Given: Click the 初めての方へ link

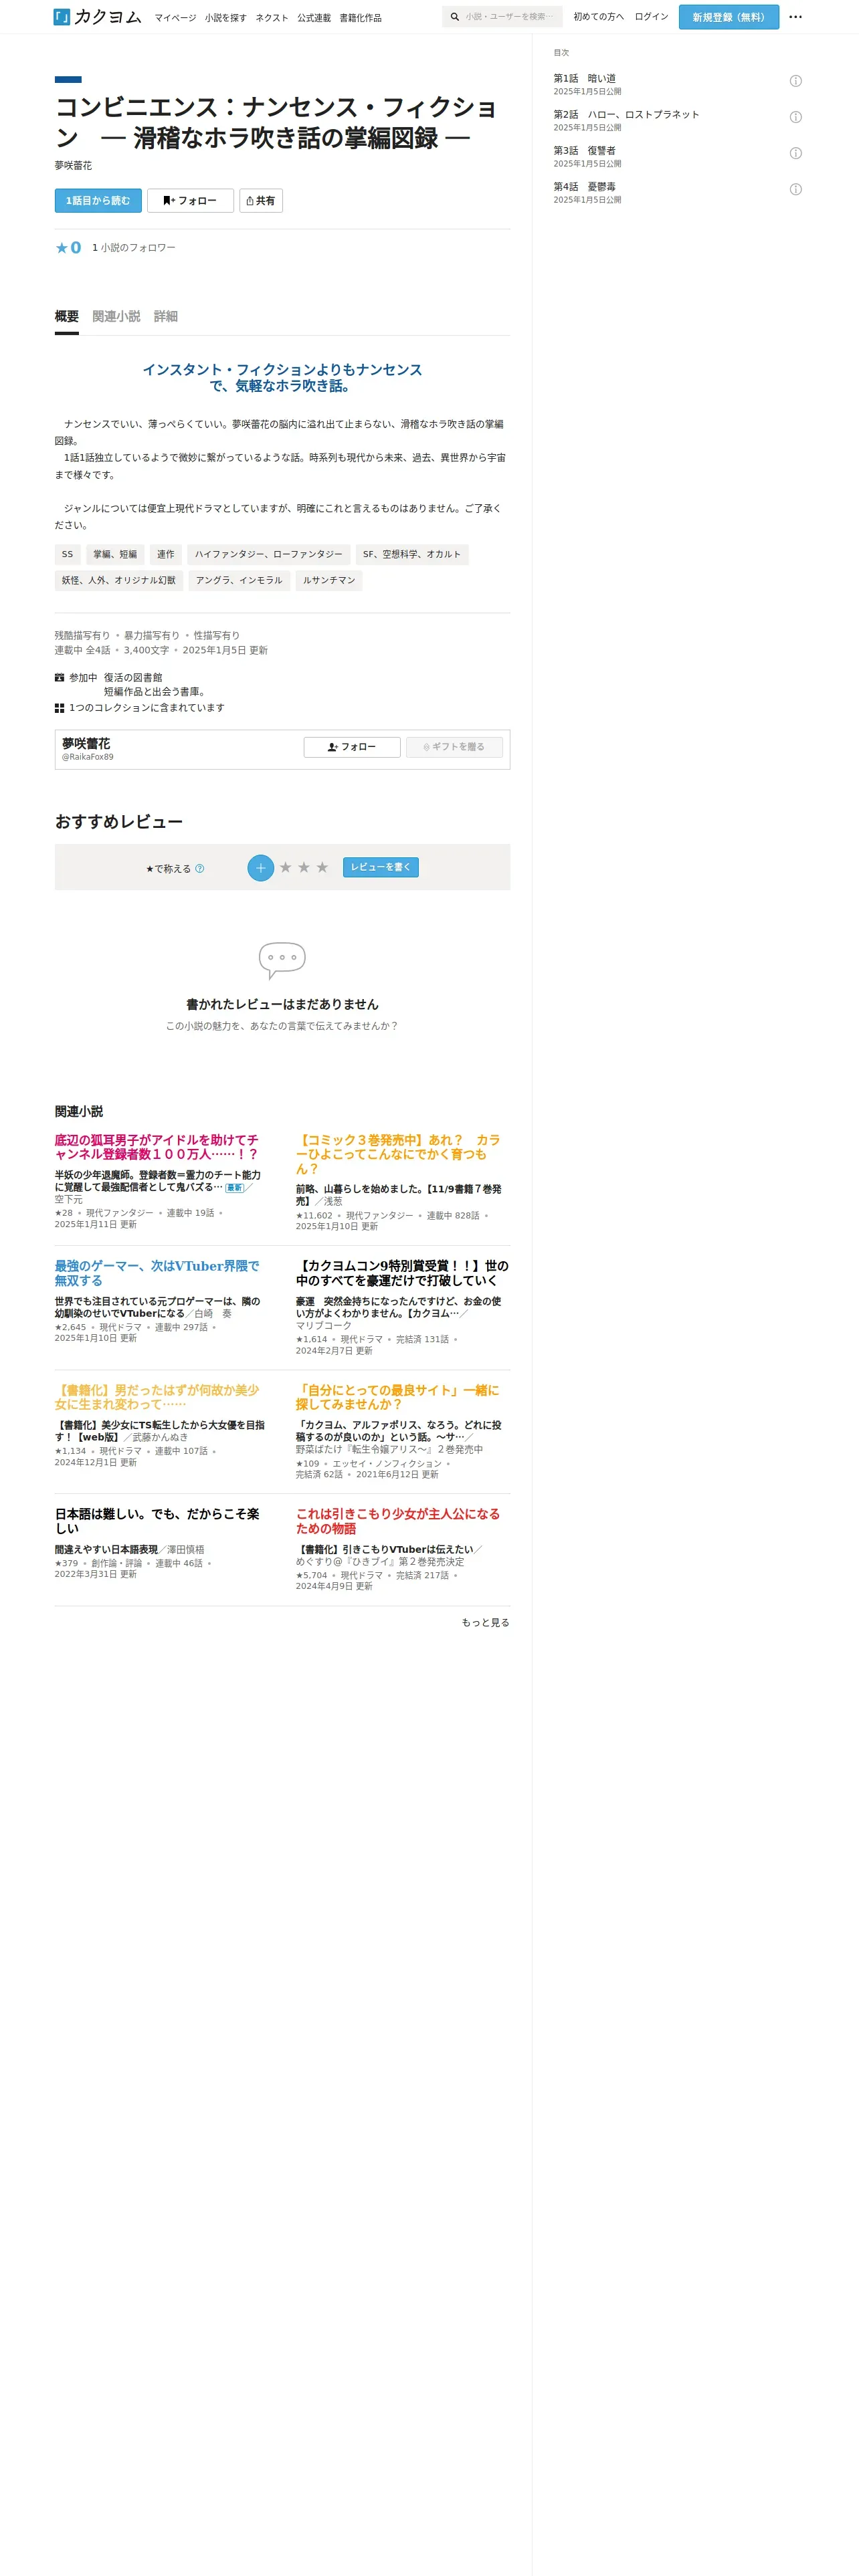Looking at the screenshot, I should coord(598,17).
